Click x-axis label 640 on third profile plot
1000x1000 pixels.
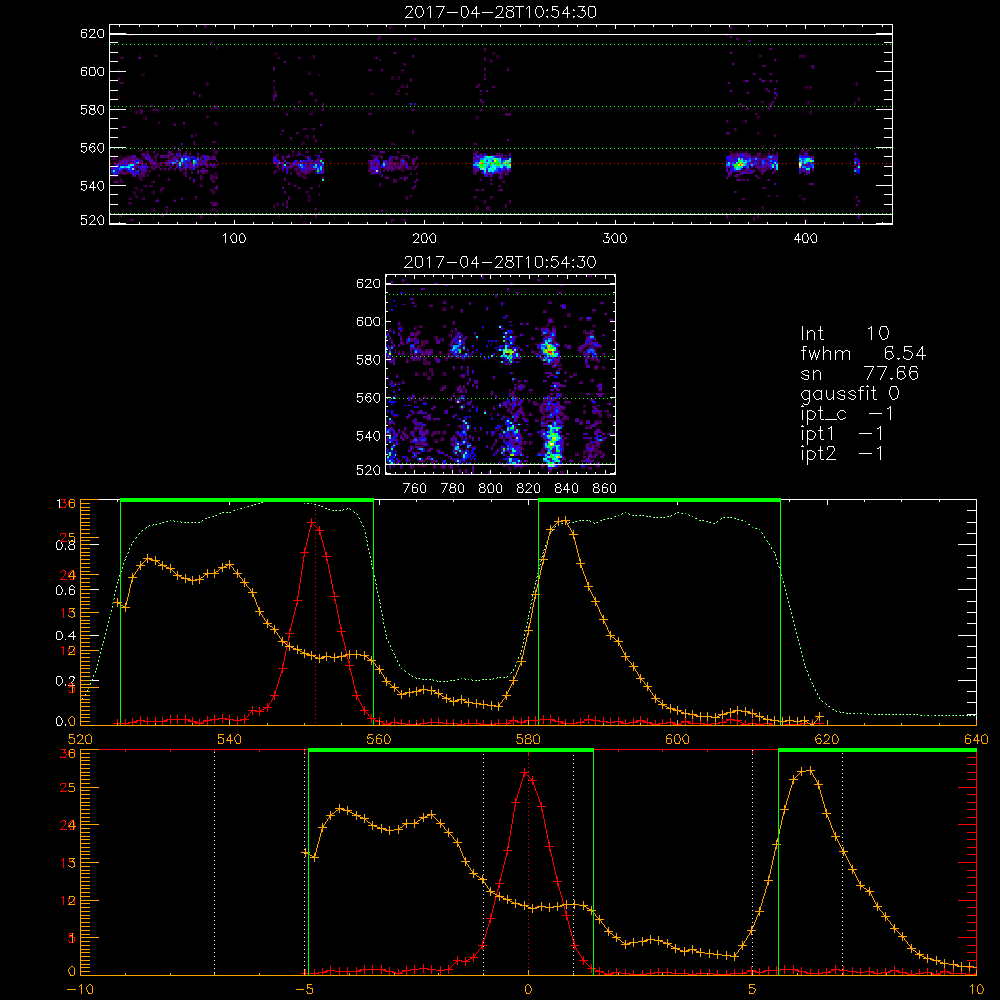[x=976, y=739]
